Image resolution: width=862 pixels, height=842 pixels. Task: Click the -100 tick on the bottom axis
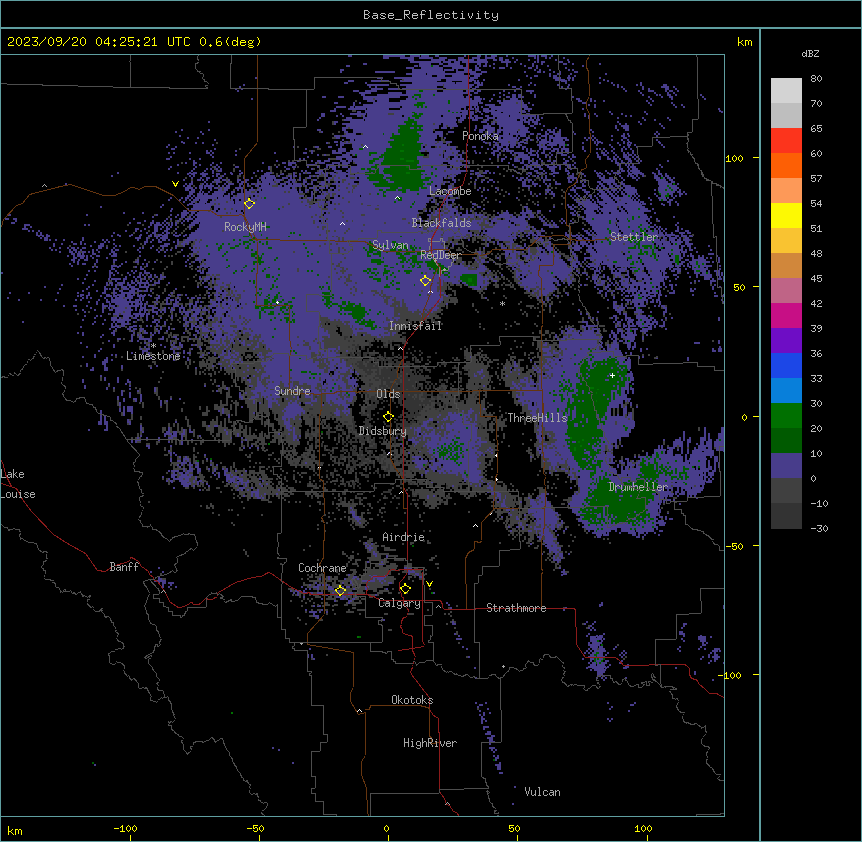click(x=125, y=828)
